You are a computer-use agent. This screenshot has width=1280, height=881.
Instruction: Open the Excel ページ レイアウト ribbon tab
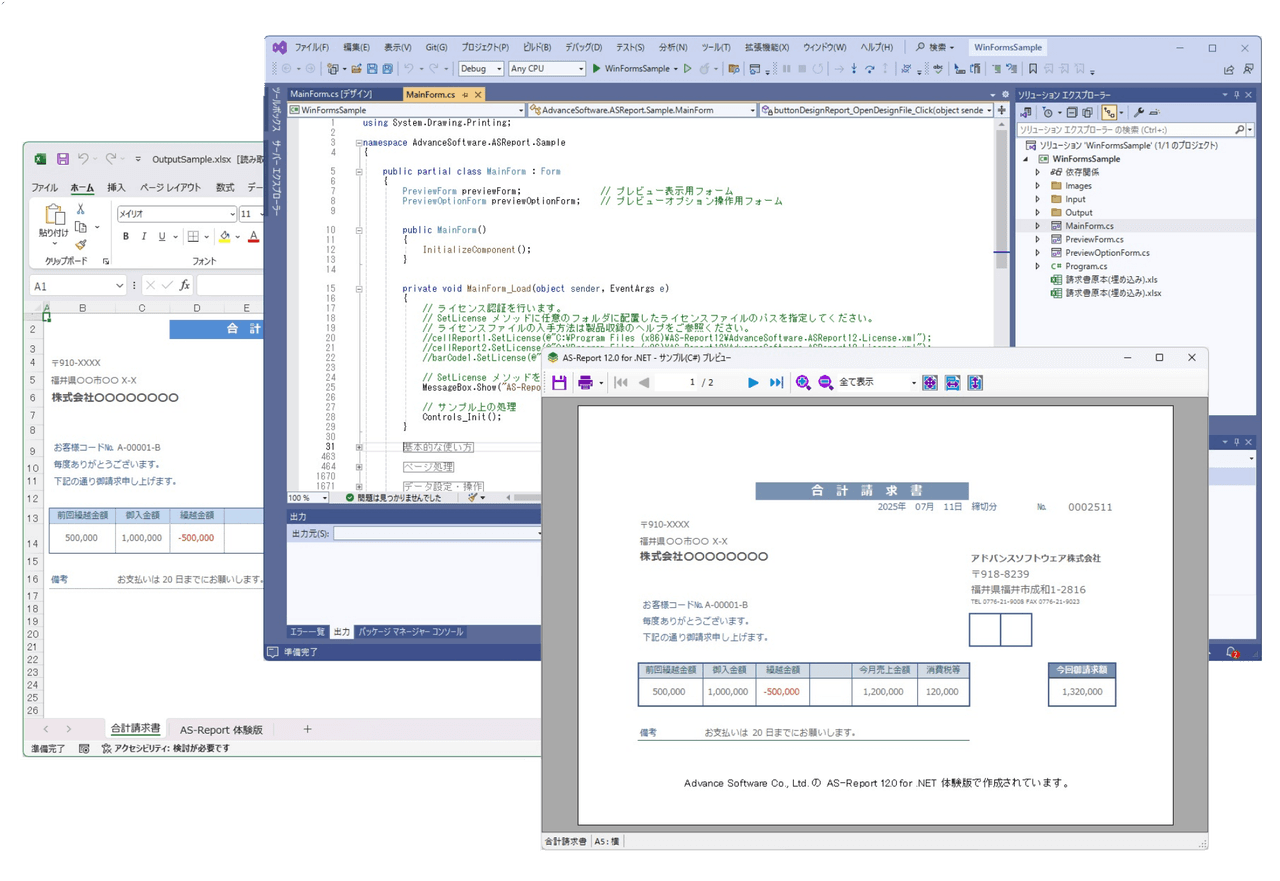coord(170,187)
